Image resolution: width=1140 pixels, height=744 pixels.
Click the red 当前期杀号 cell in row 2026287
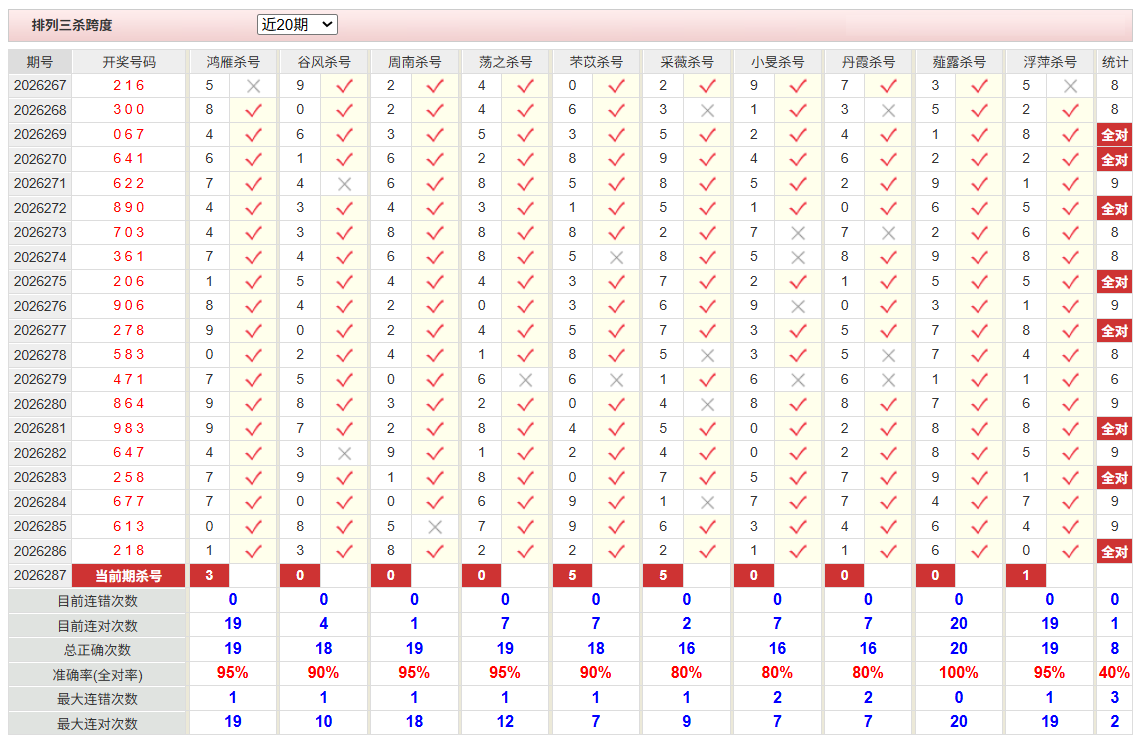click(x=129, y=576)
